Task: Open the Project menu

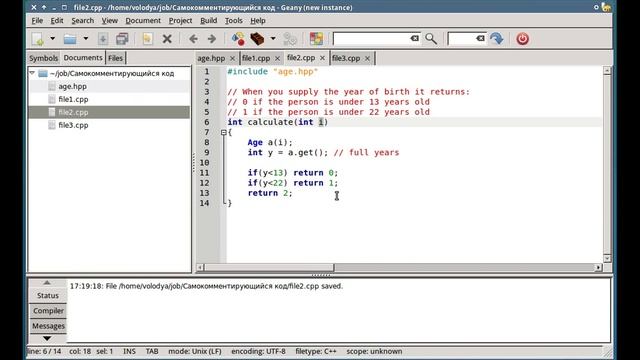Action: [180, 20]
